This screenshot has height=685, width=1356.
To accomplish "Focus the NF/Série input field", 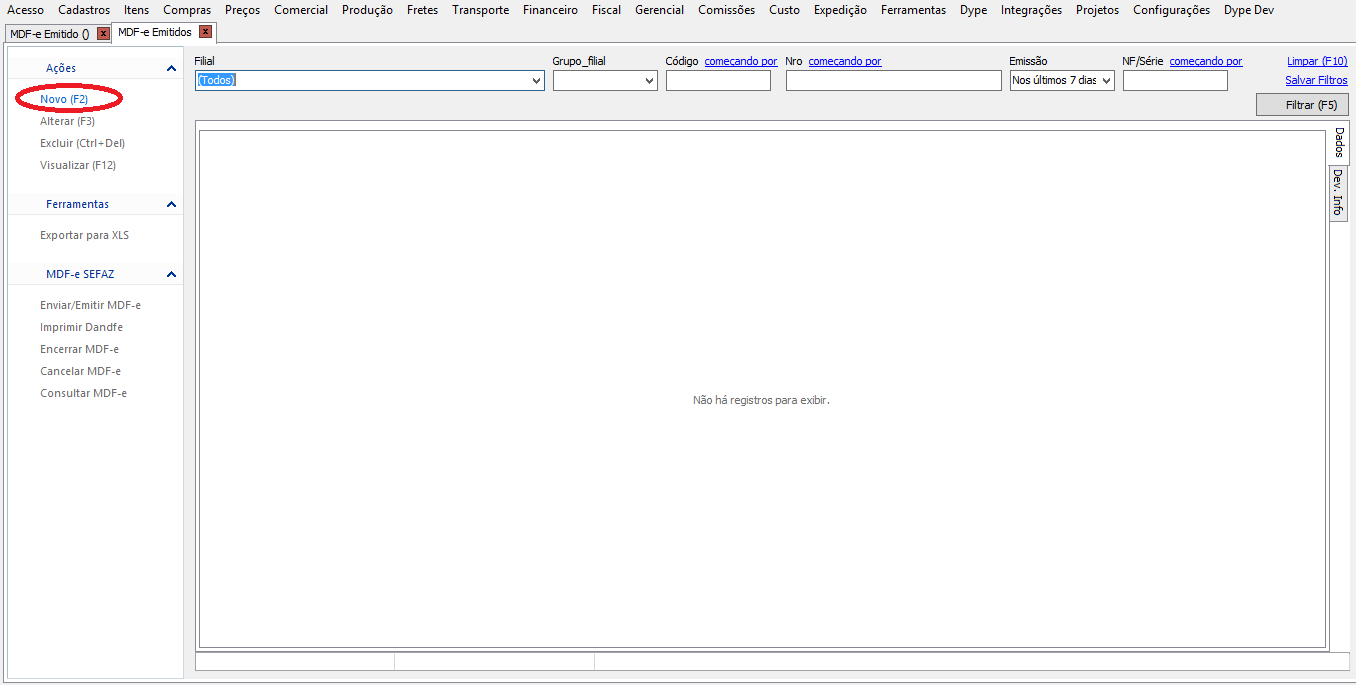I will pyautogui.click(x=1175, y=80).
